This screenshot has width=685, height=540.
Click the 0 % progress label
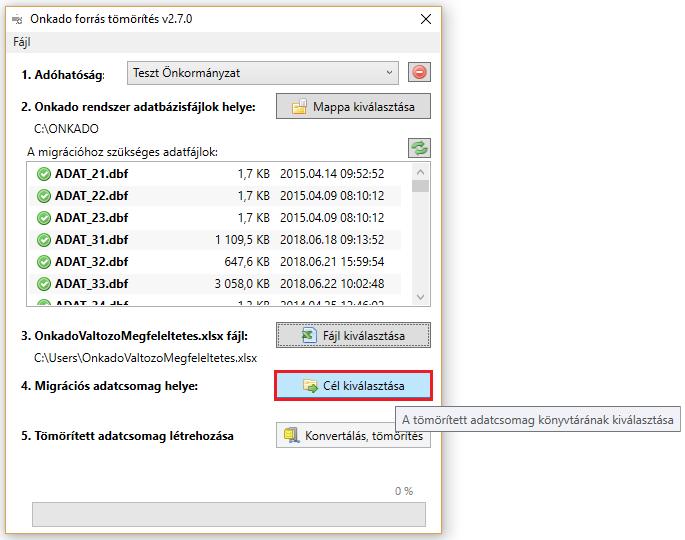pyautogui.click(x=404, y=491)
